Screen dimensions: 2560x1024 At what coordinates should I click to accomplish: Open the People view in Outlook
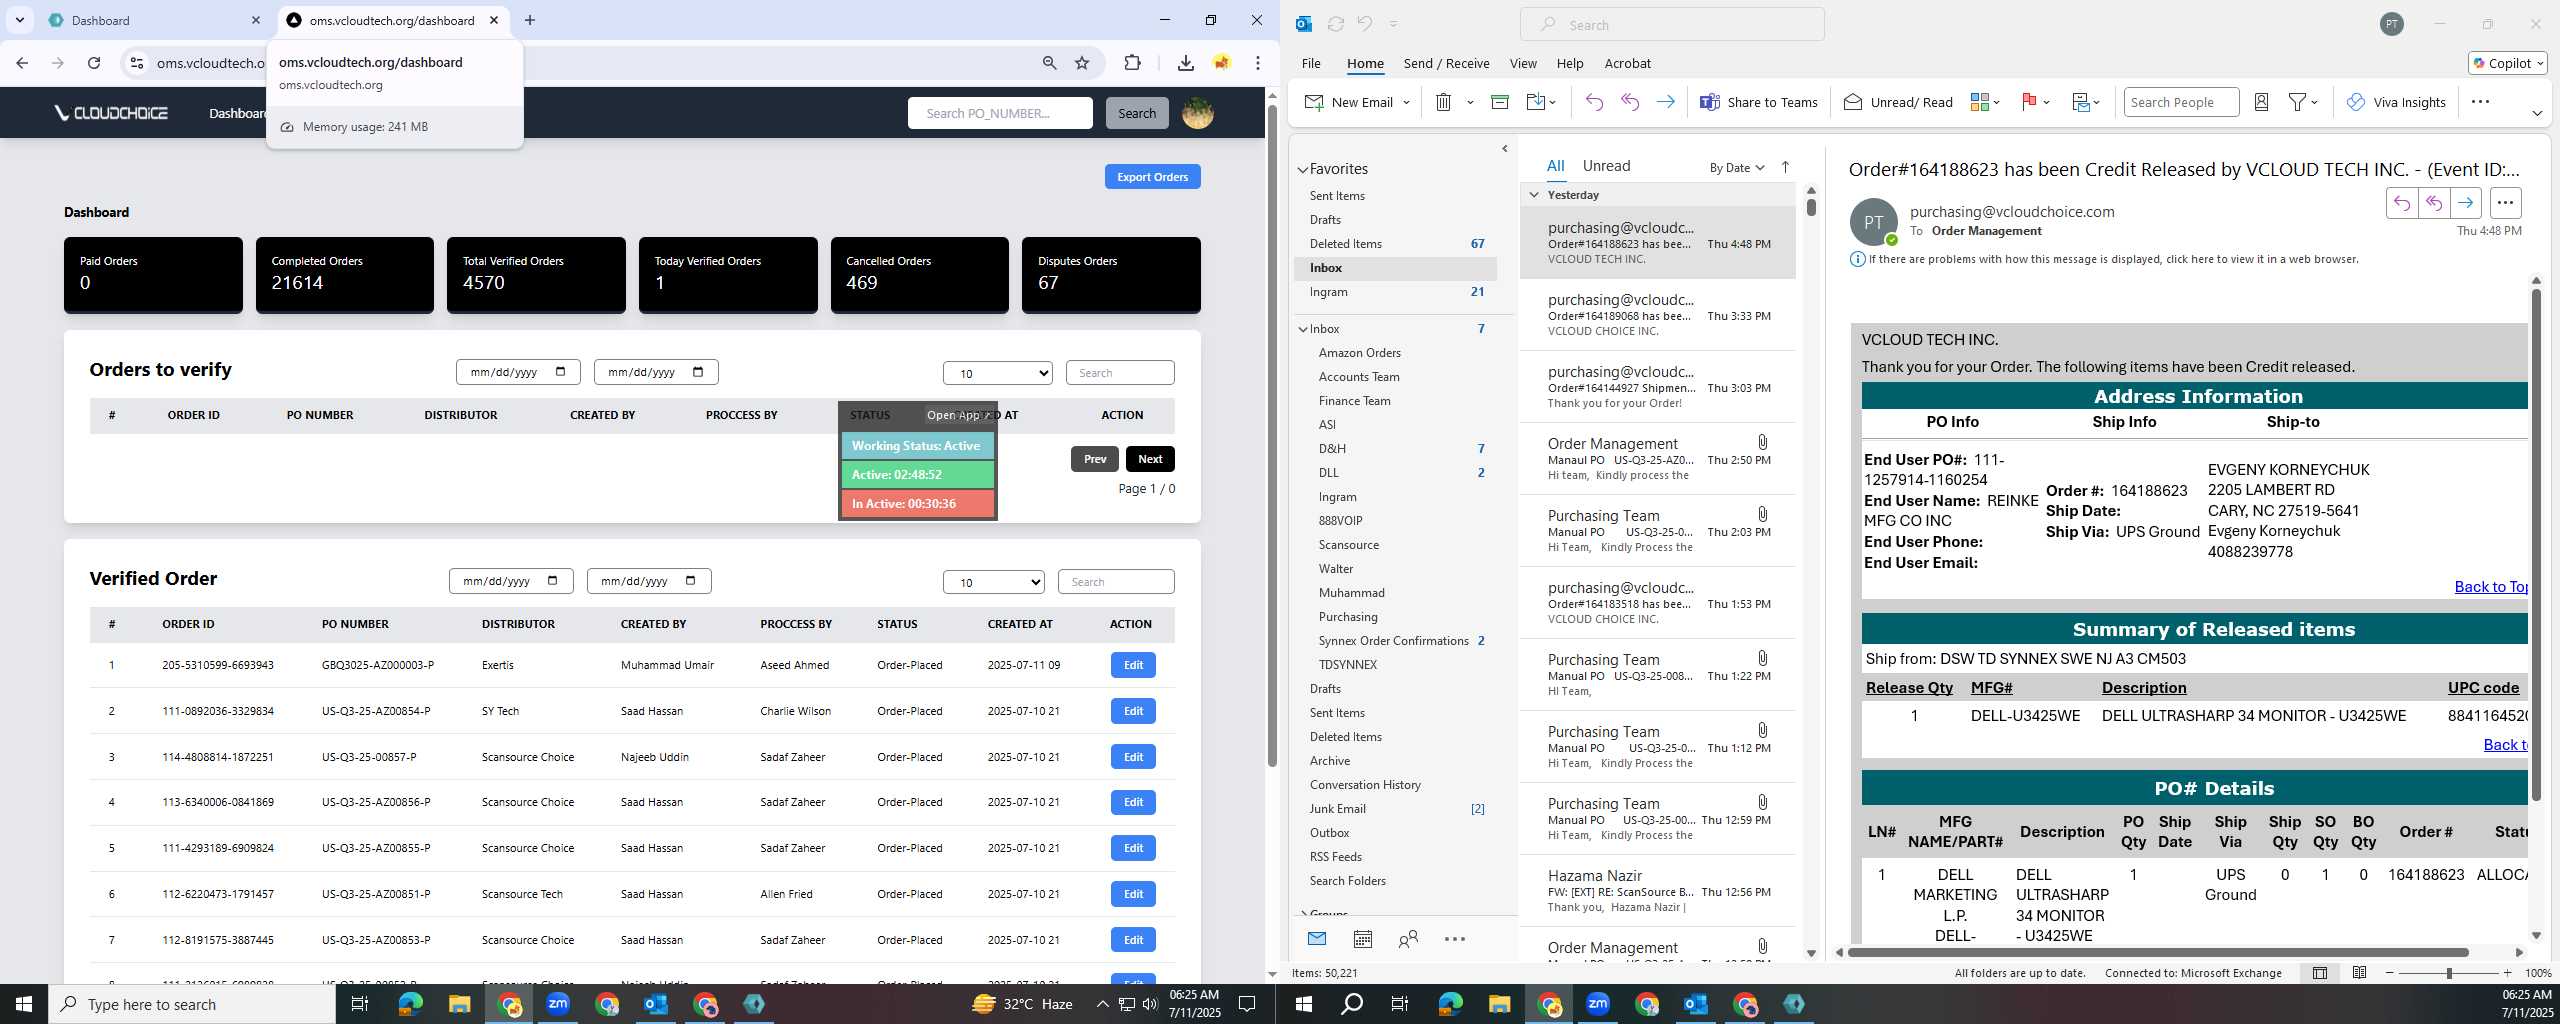pyautogui.click(x=1408, y=939)
